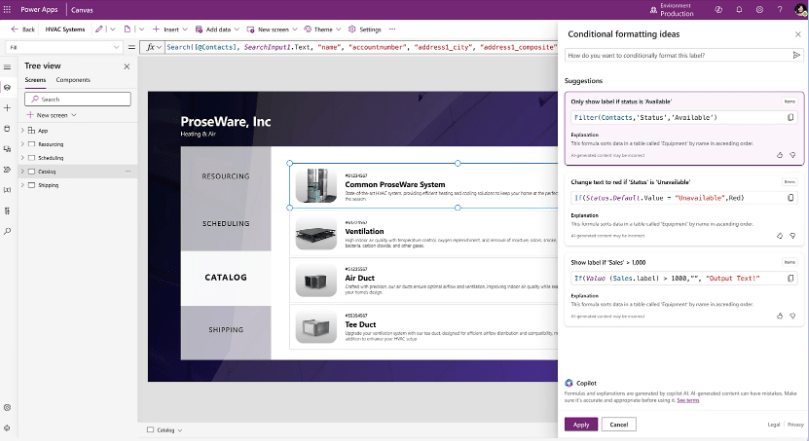Click into the Search formula bar
The height and width of the screenshot is (441, 809).
[x=361, y=47]
